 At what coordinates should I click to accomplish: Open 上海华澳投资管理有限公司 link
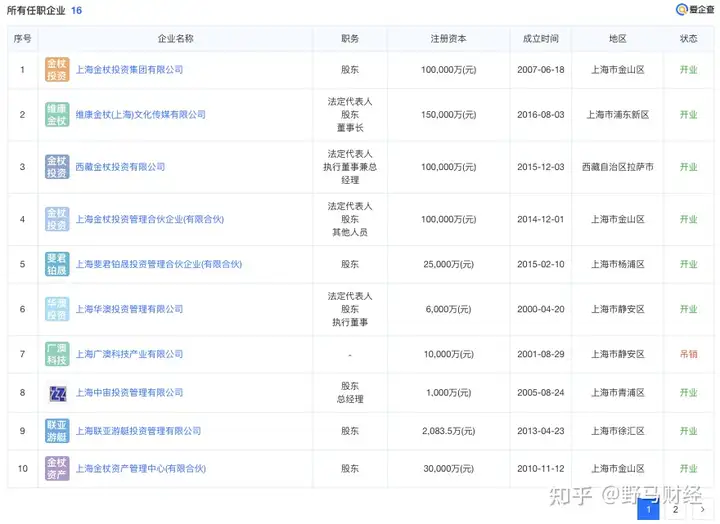[129, 309]
